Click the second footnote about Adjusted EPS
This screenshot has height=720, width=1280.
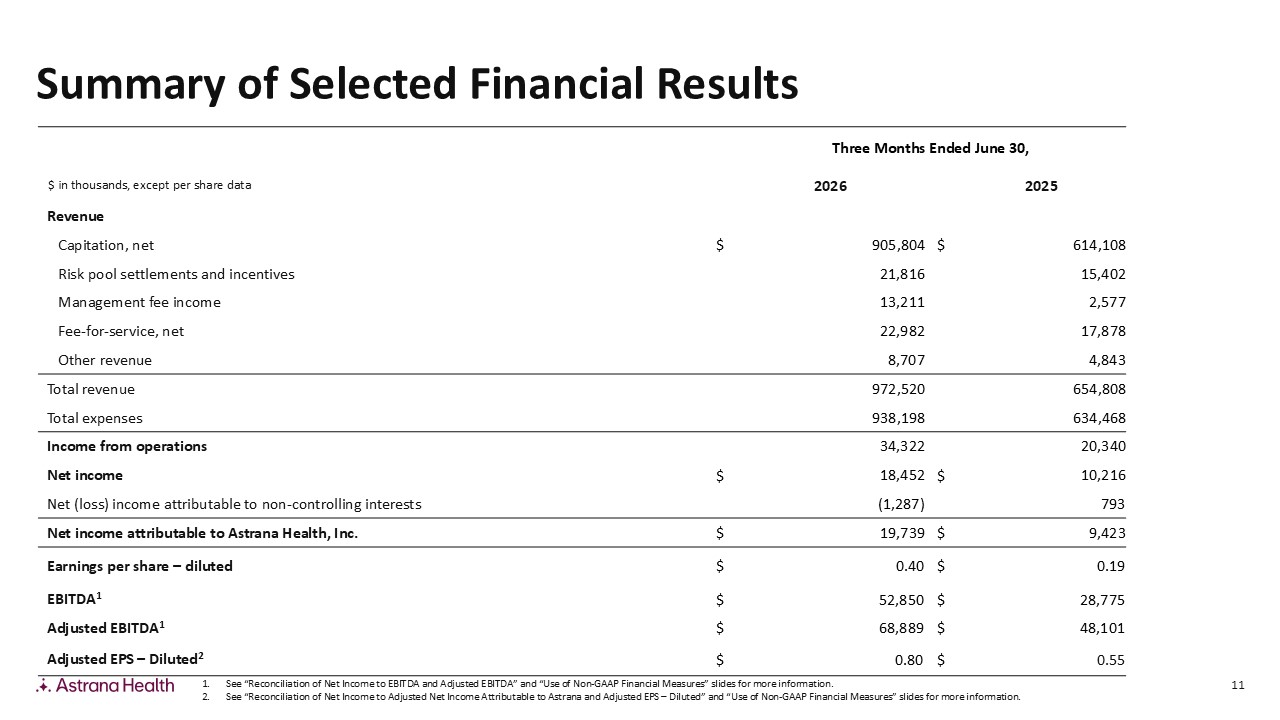[611, 696]
